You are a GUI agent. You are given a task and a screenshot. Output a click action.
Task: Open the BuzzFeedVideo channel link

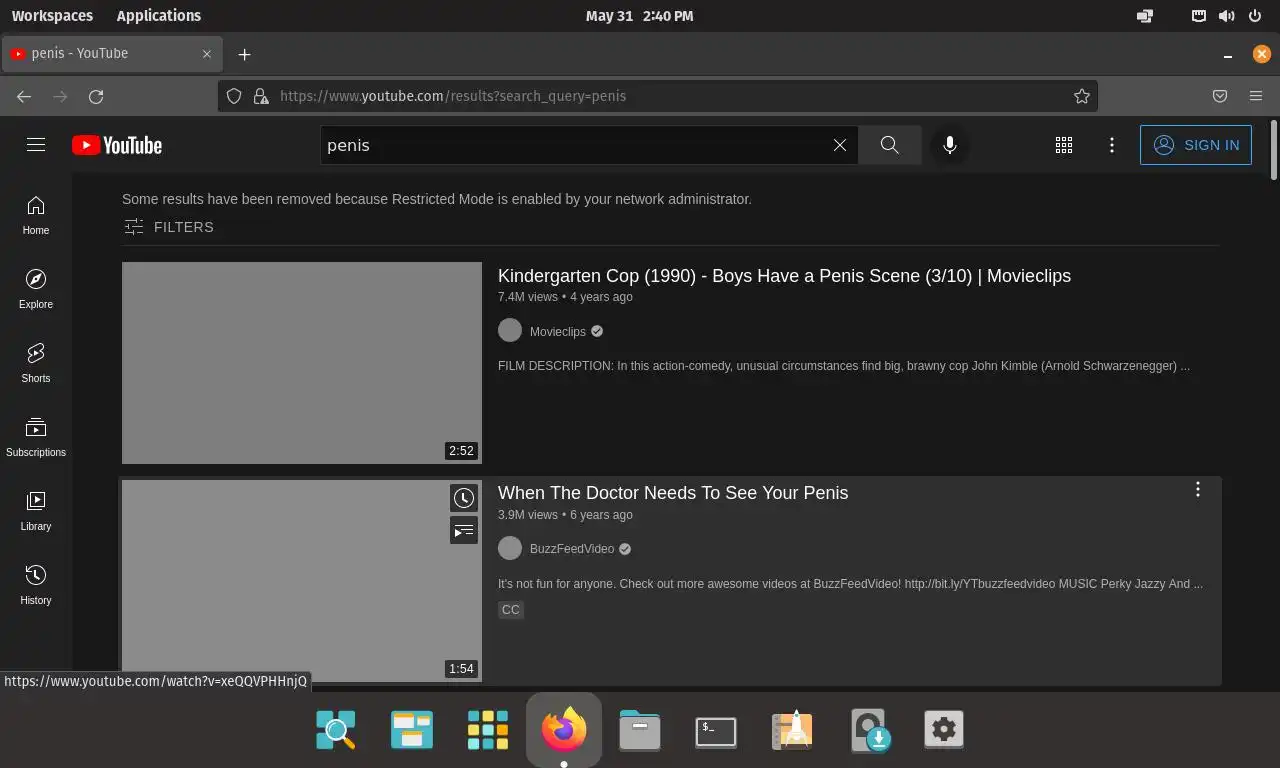click(572, 549)
